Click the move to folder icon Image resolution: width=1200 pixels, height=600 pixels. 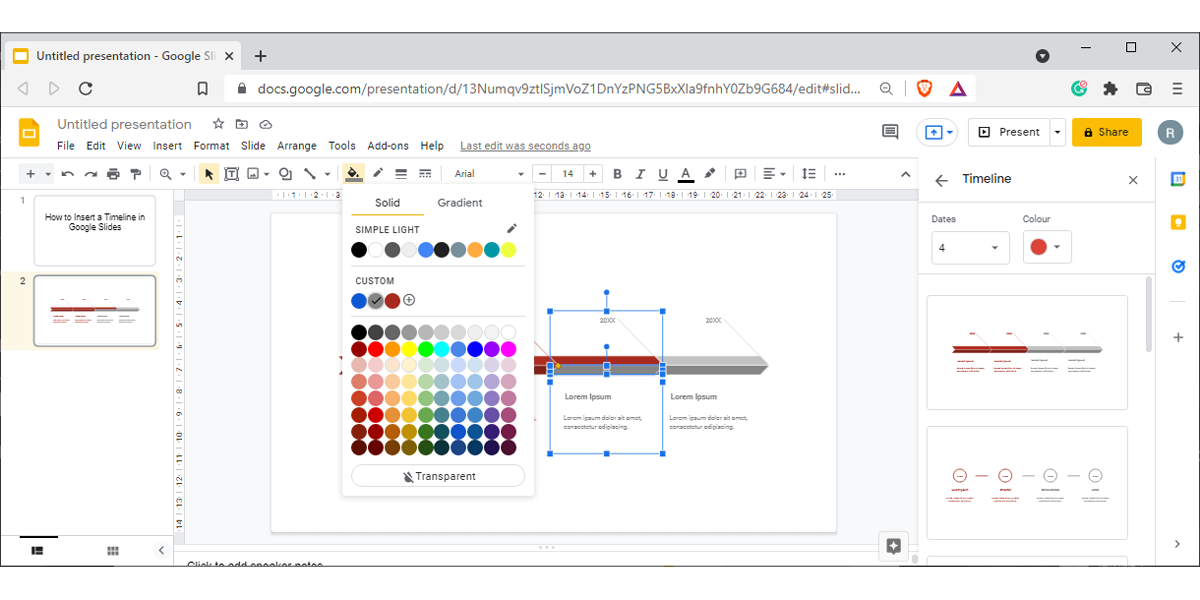pos(242,124)
